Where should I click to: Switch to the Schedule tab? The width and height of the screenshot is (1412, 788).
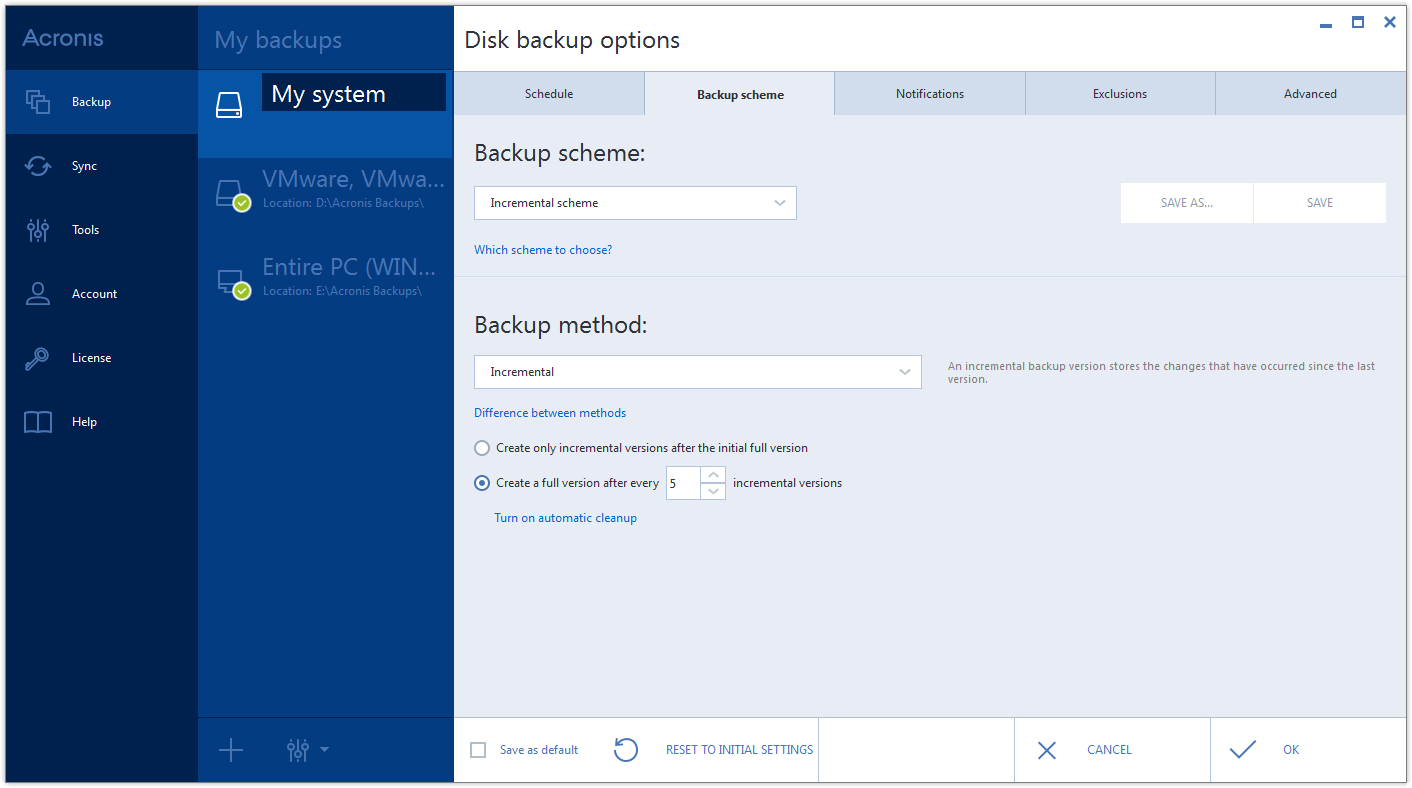point(549,94)
